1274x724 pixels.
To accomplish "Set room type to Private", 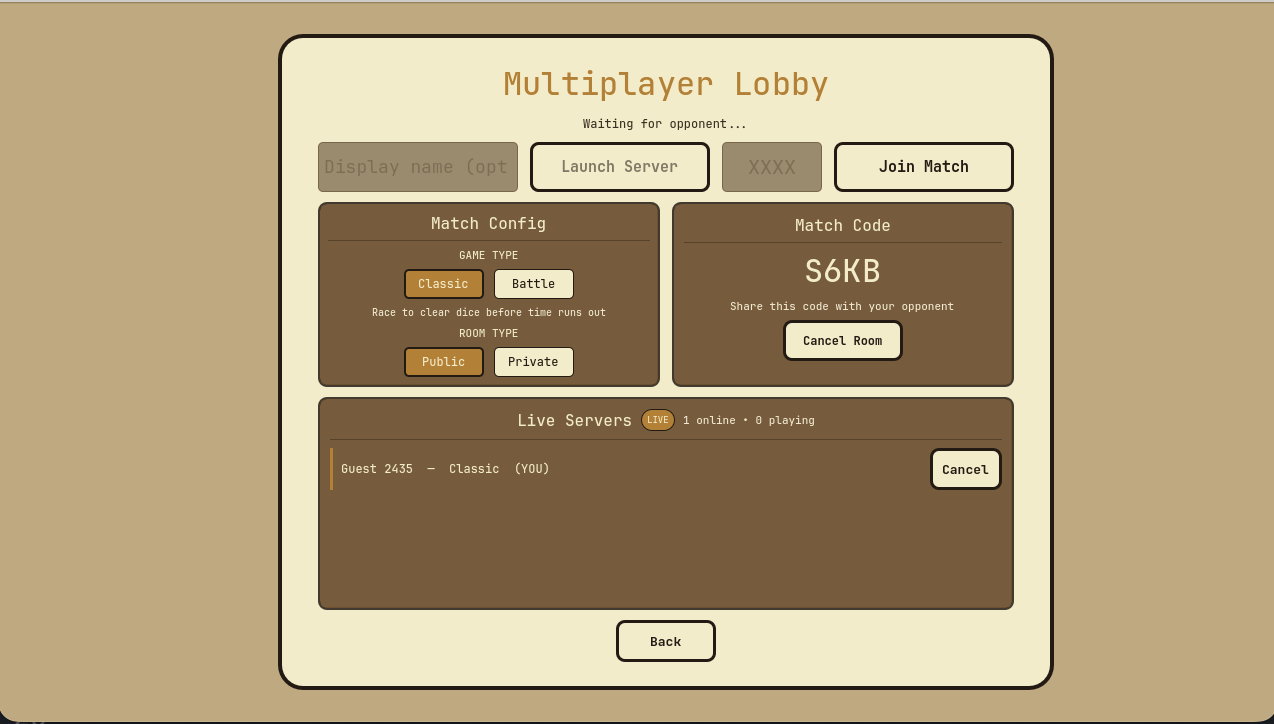I will pyautogui.click(x=533, y=361).
